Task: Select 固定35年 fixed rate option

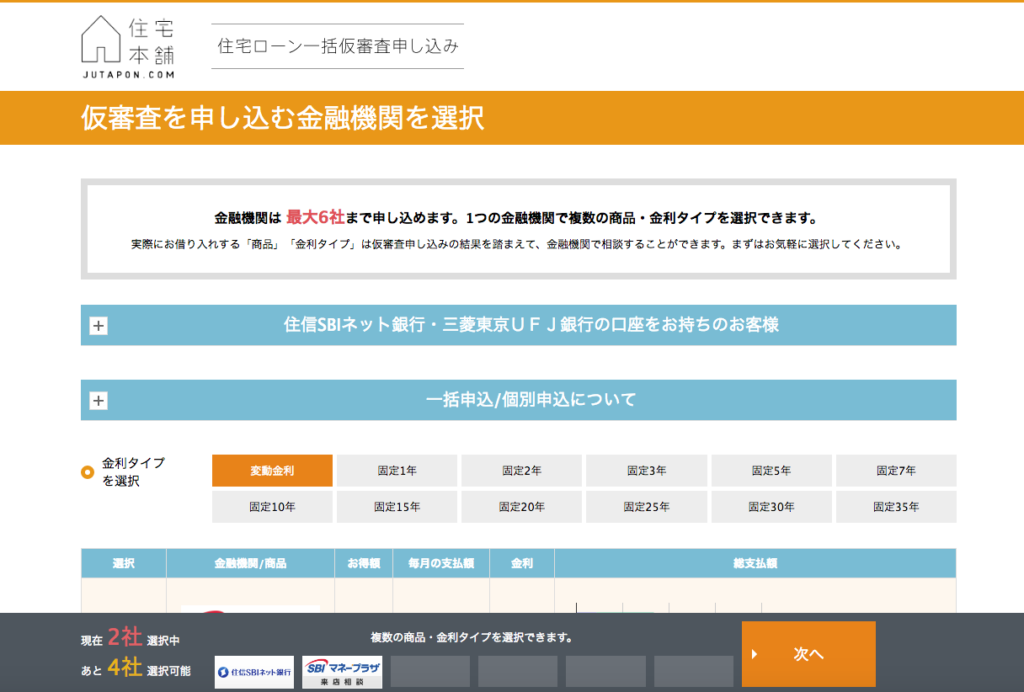Action: (x=896, y=507)
